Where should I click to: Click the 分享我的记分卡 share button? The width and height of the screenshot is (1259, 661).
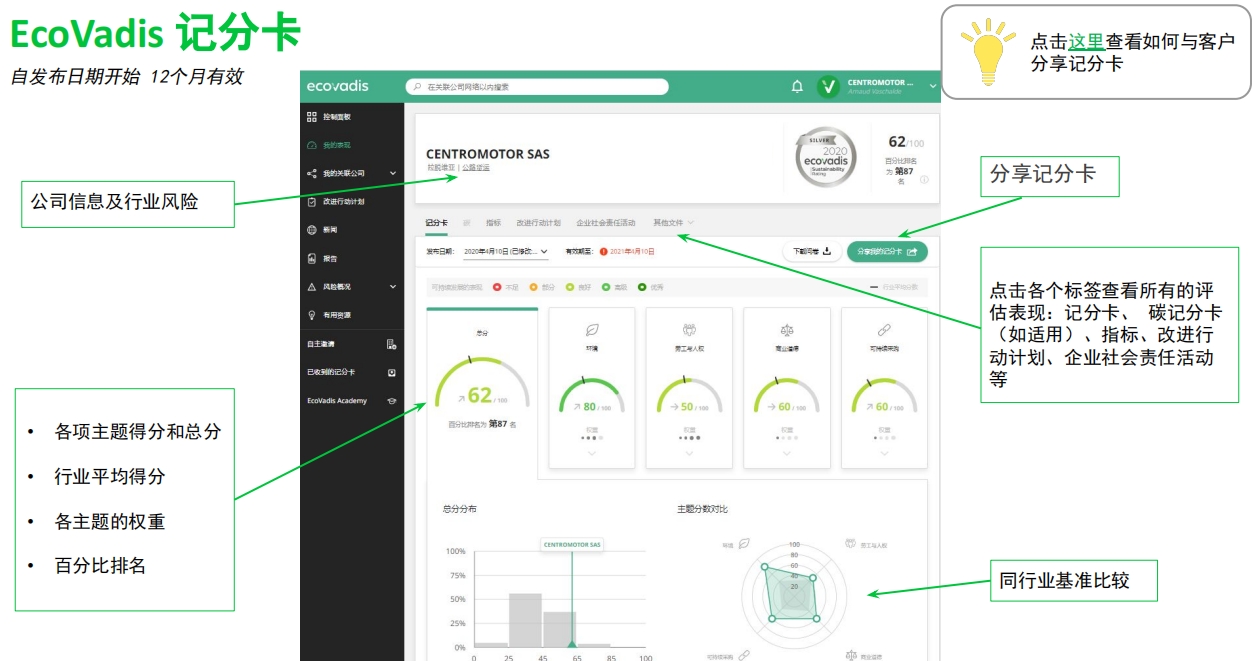(x=887, y=252)
